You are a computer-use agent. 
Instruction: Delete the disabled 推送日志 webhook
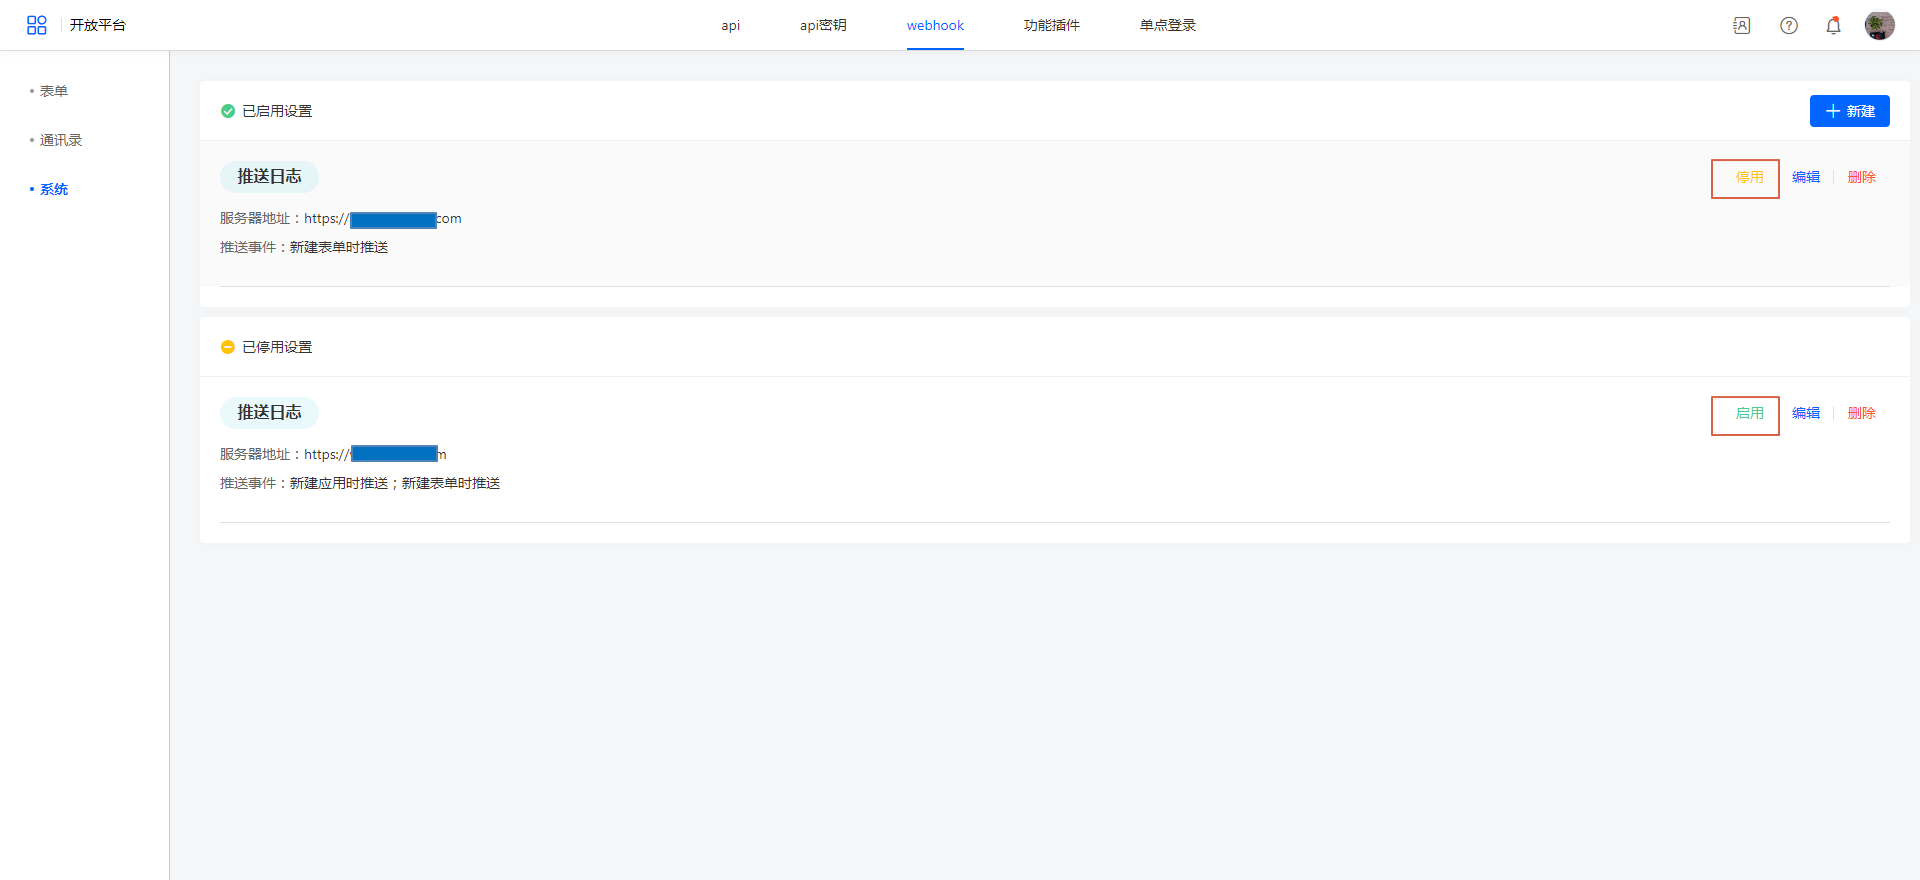[x=1861, y=414]
